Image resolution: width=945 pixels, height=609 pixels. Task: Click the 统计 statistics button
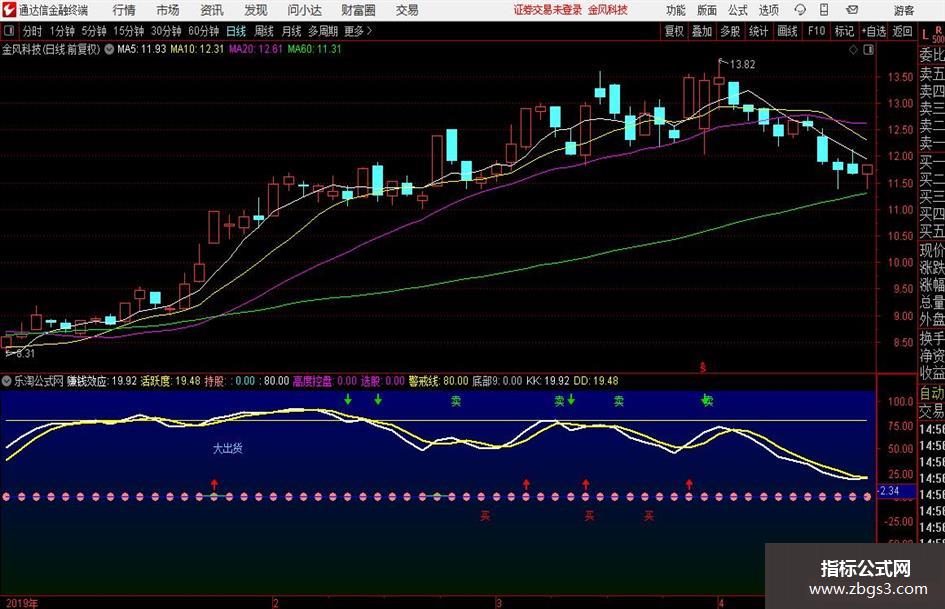tap(758, 31)
